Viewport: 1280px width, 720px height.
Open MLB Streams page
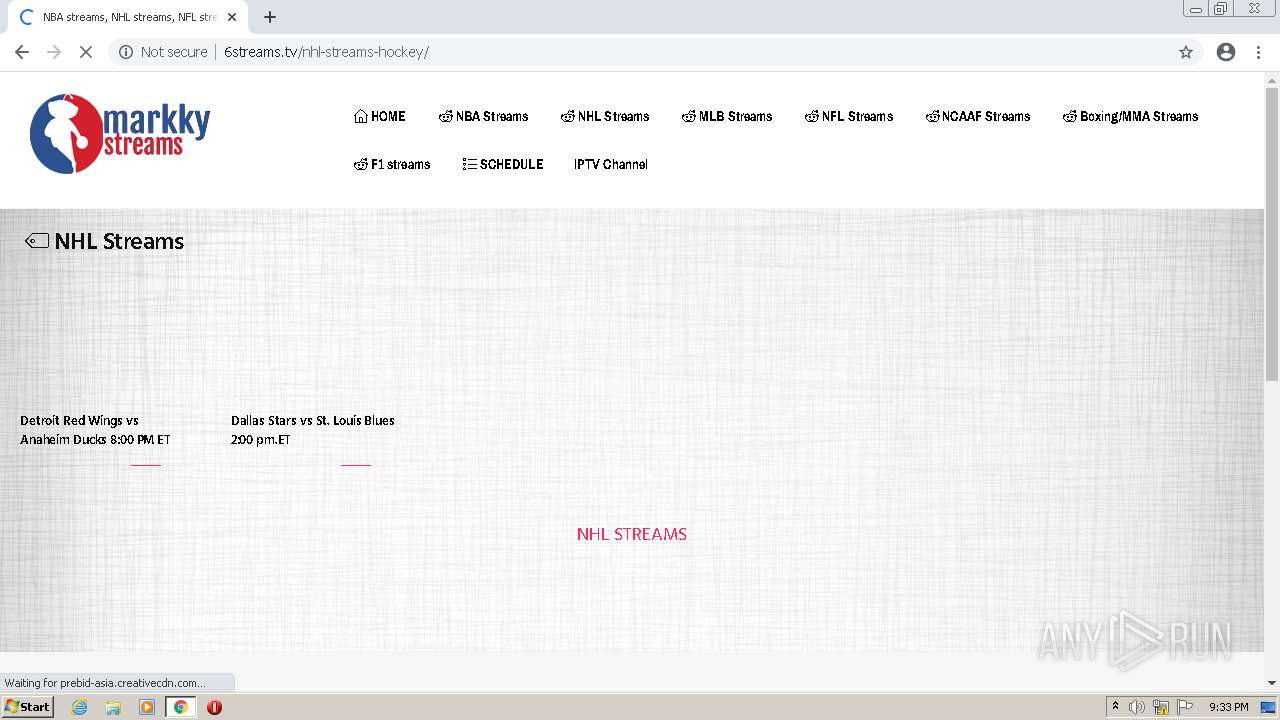point(727,116)
